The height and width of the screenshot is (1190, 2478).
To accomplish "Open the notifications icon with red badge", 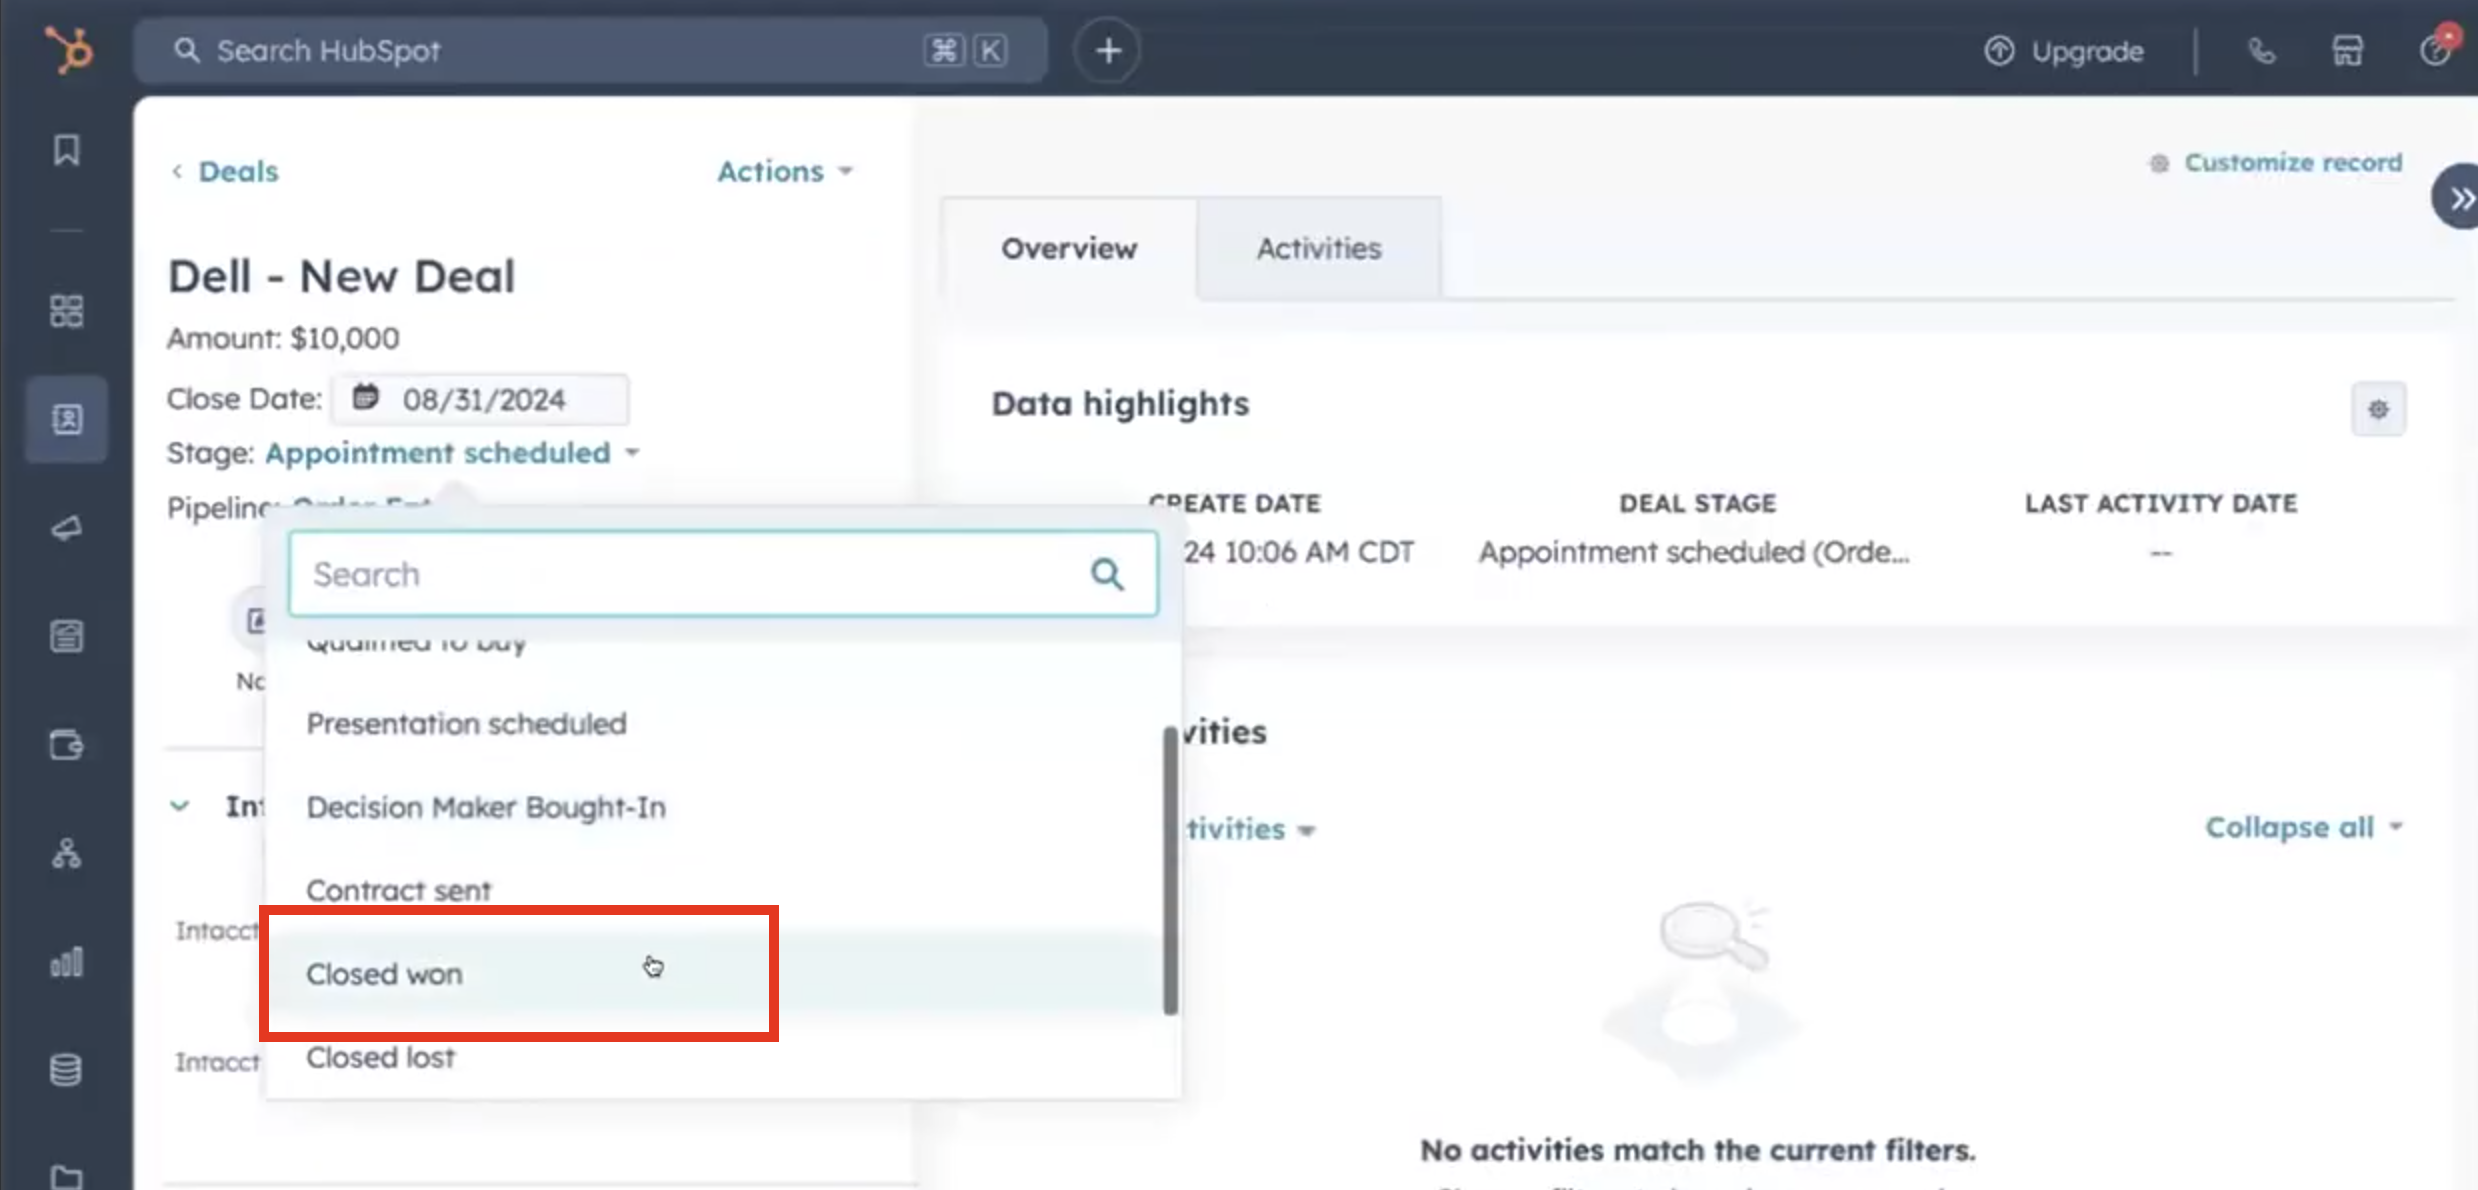I will point(2437,47).
